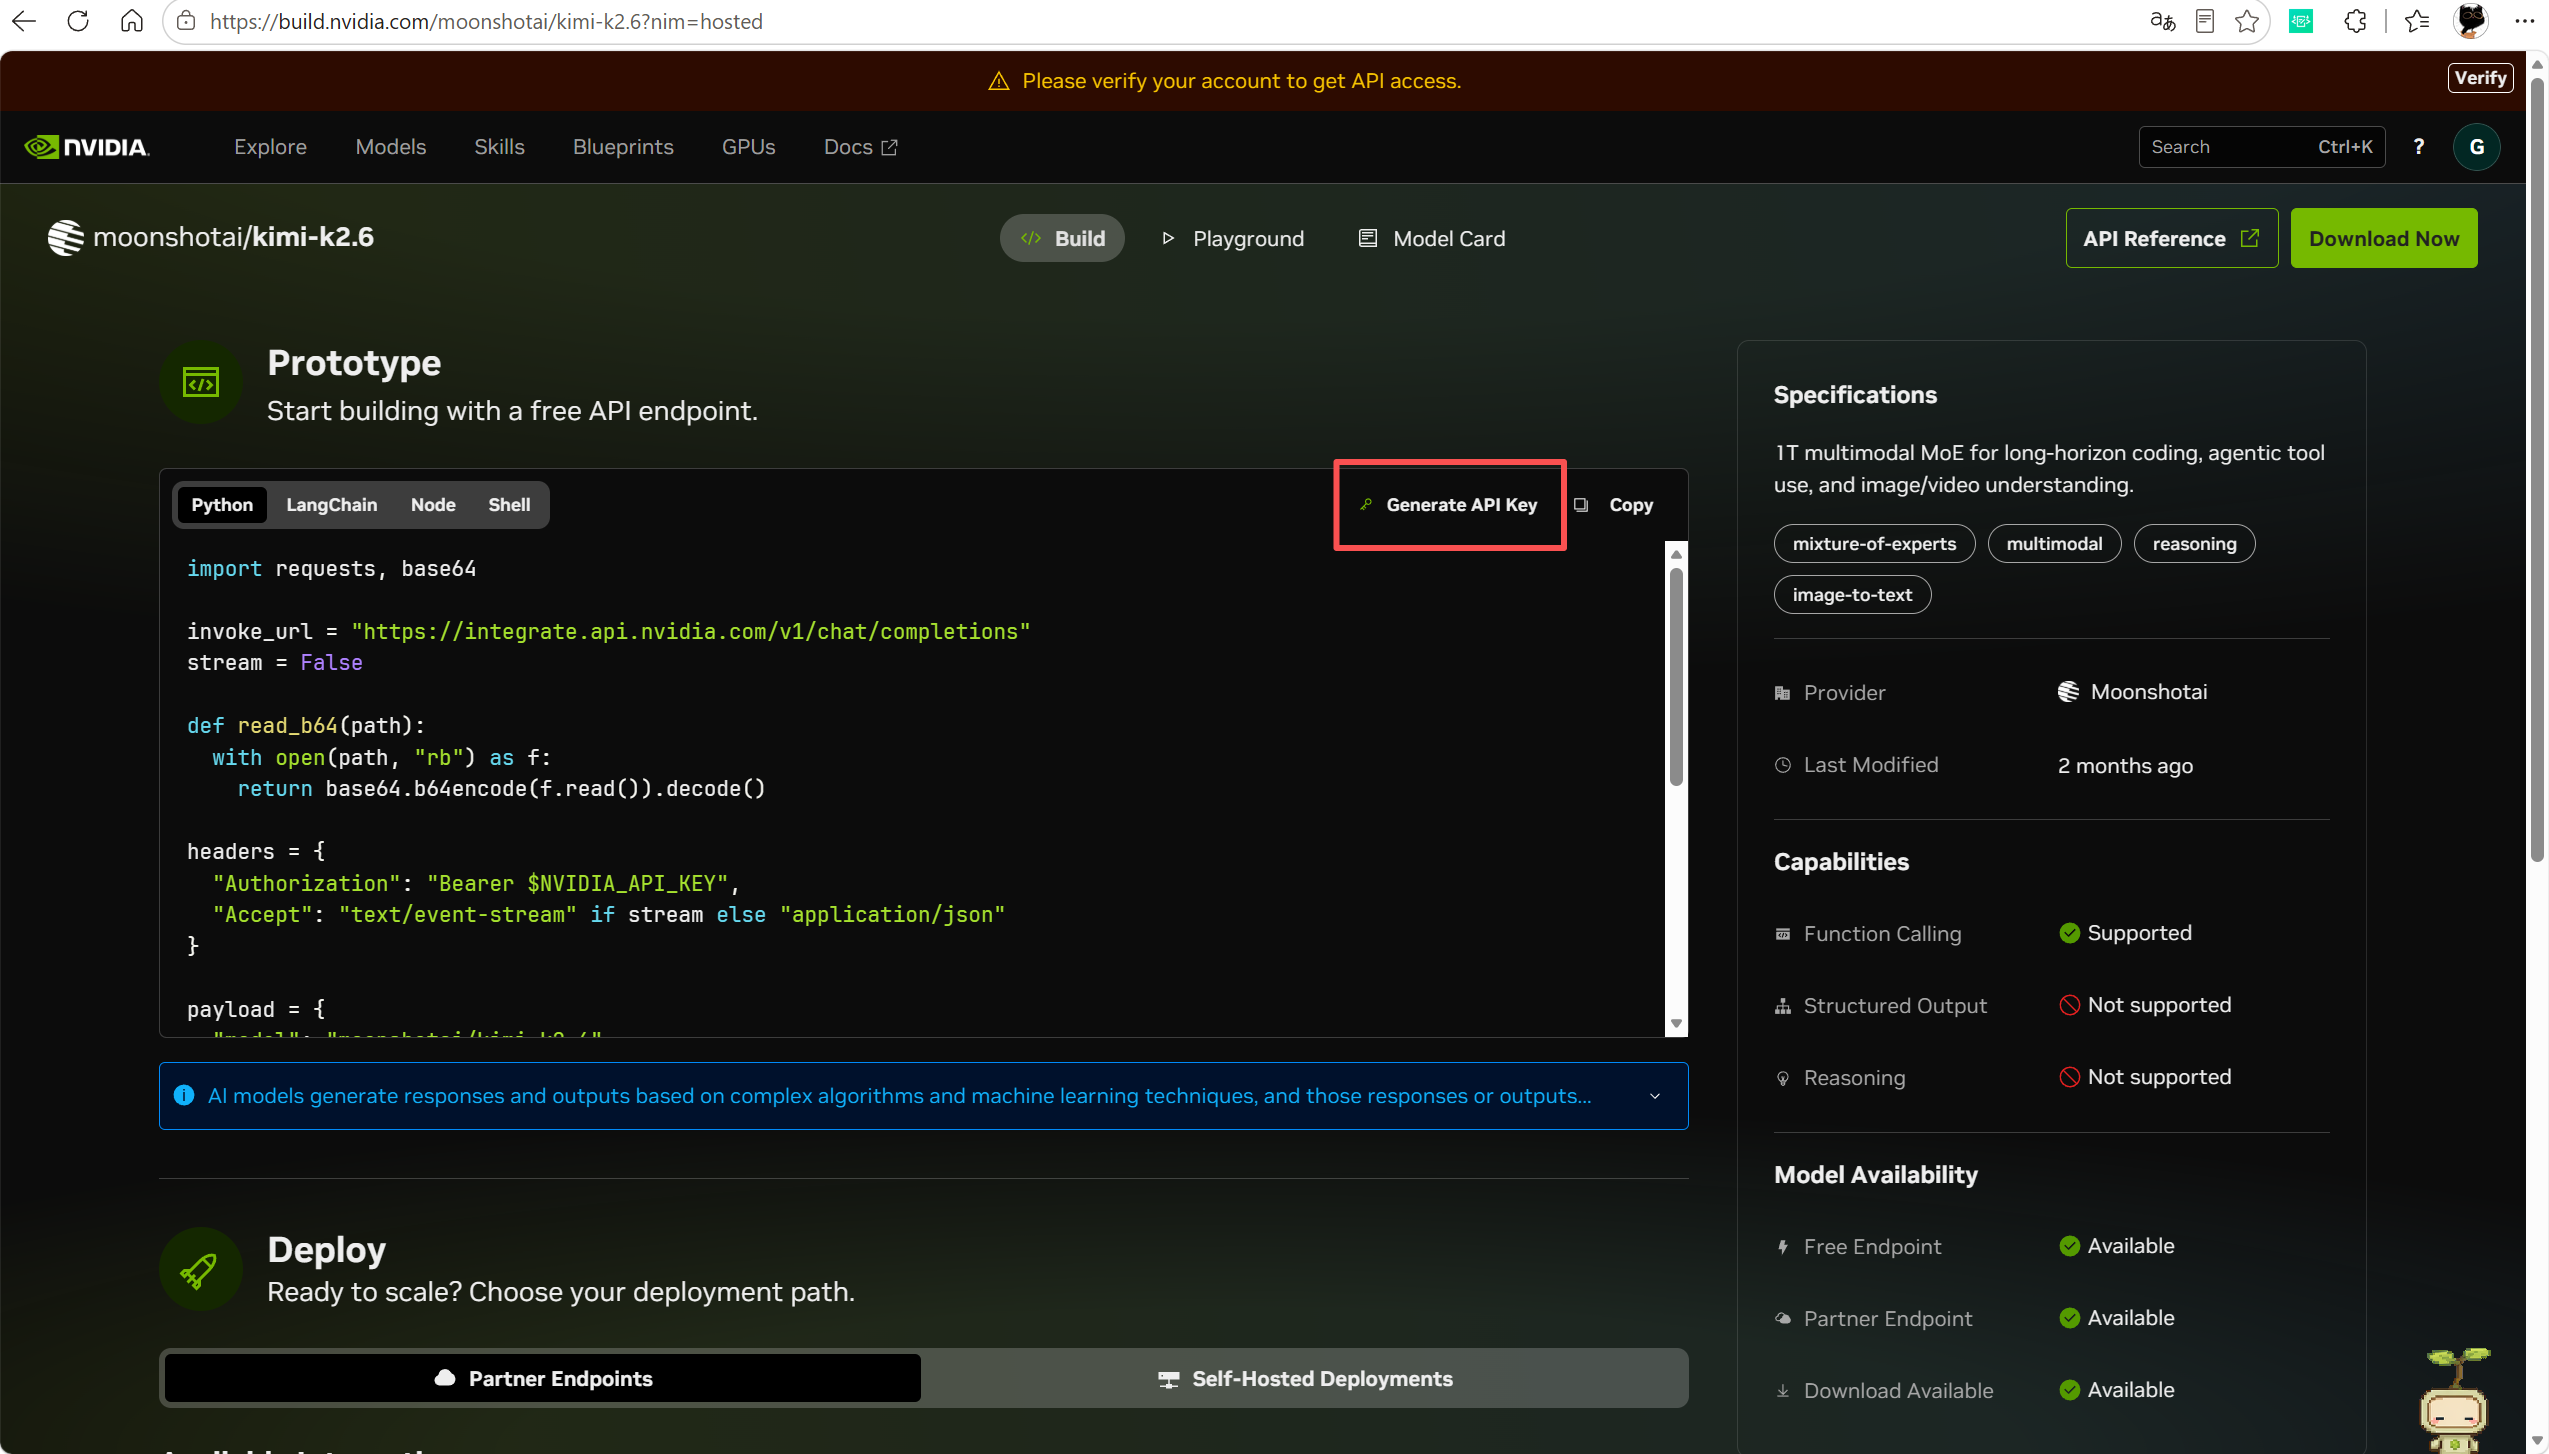This screenshot has height=1454, width=2549.
Task: Expand the AI models disclaimer chevron
Action: [x=1655, y=1097]
